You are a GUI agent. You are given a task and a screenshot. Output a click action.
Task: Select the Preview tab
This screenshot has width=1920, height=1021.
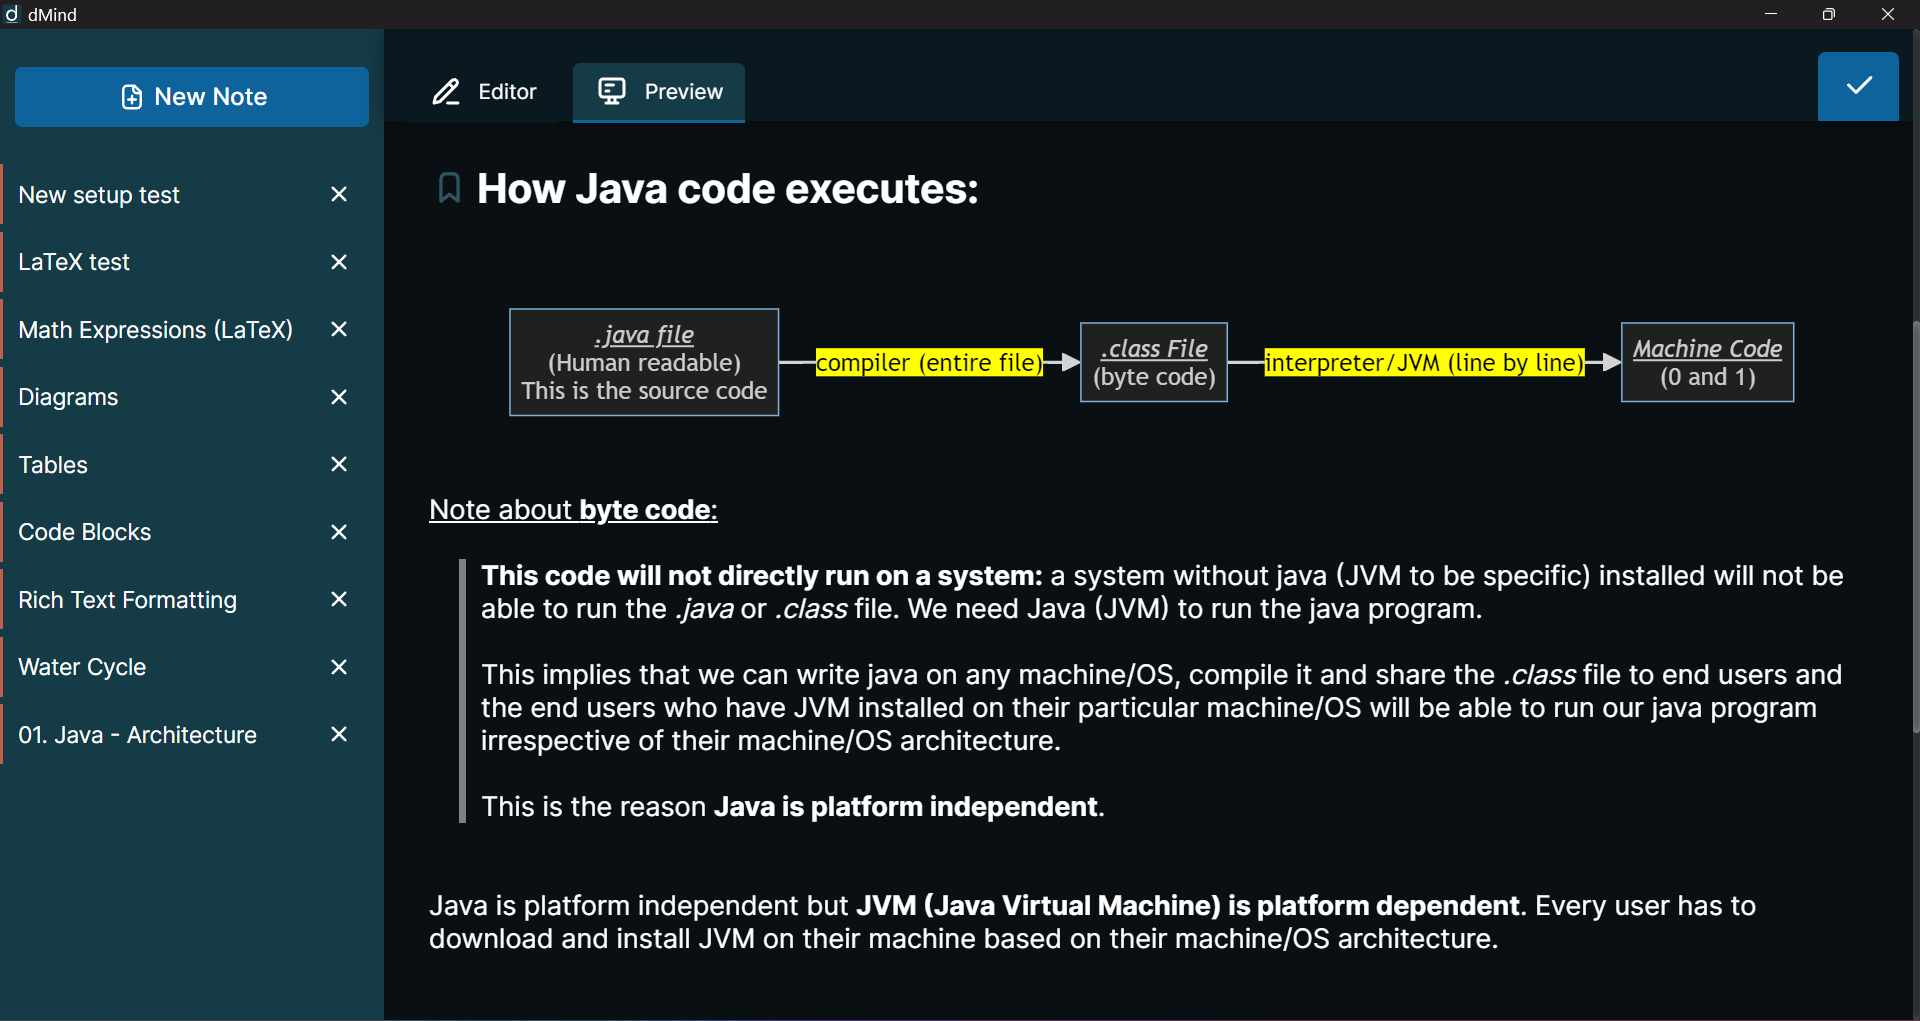pyautogui.click(x=659, y=92)
